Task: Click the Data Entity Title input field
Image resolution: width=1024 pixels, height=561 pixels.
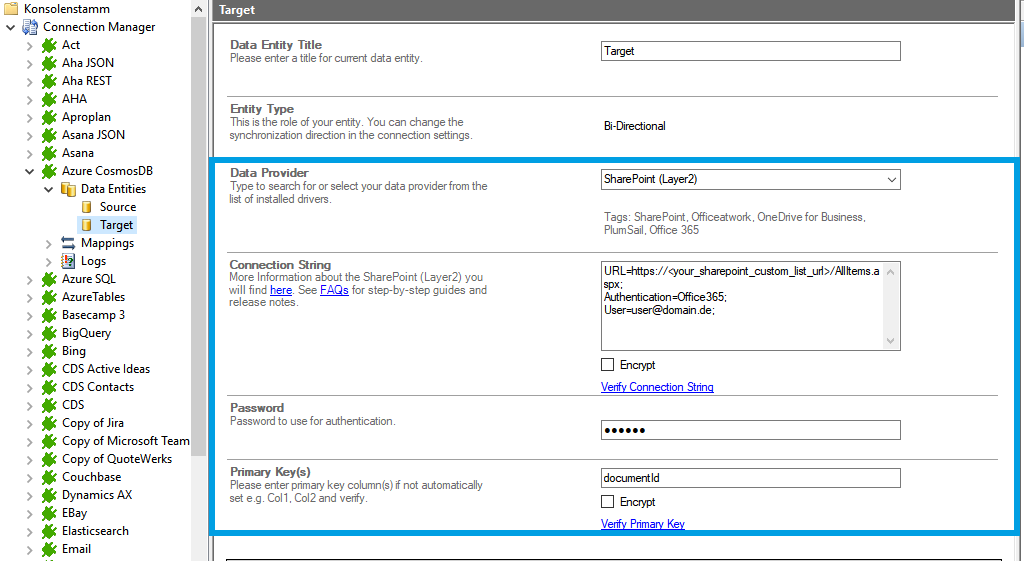Action: [750, 51]
